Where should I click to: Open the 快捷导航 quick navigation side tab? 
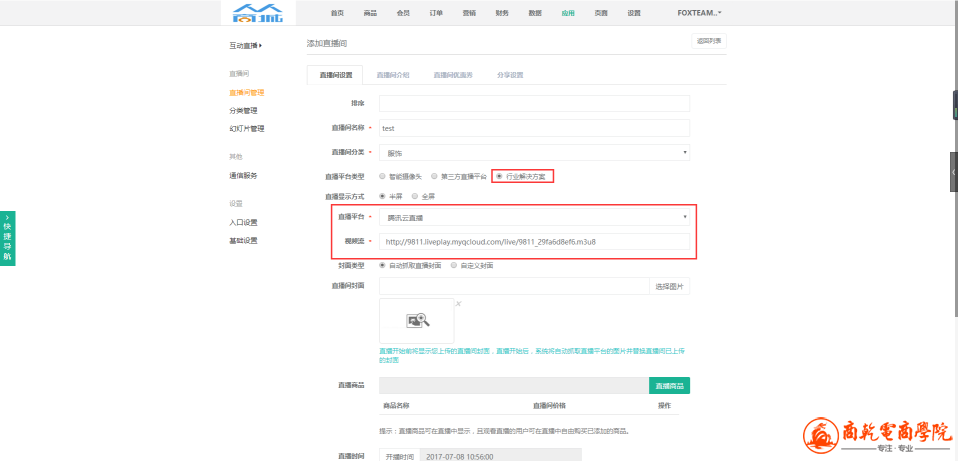(x=7, y=238)
